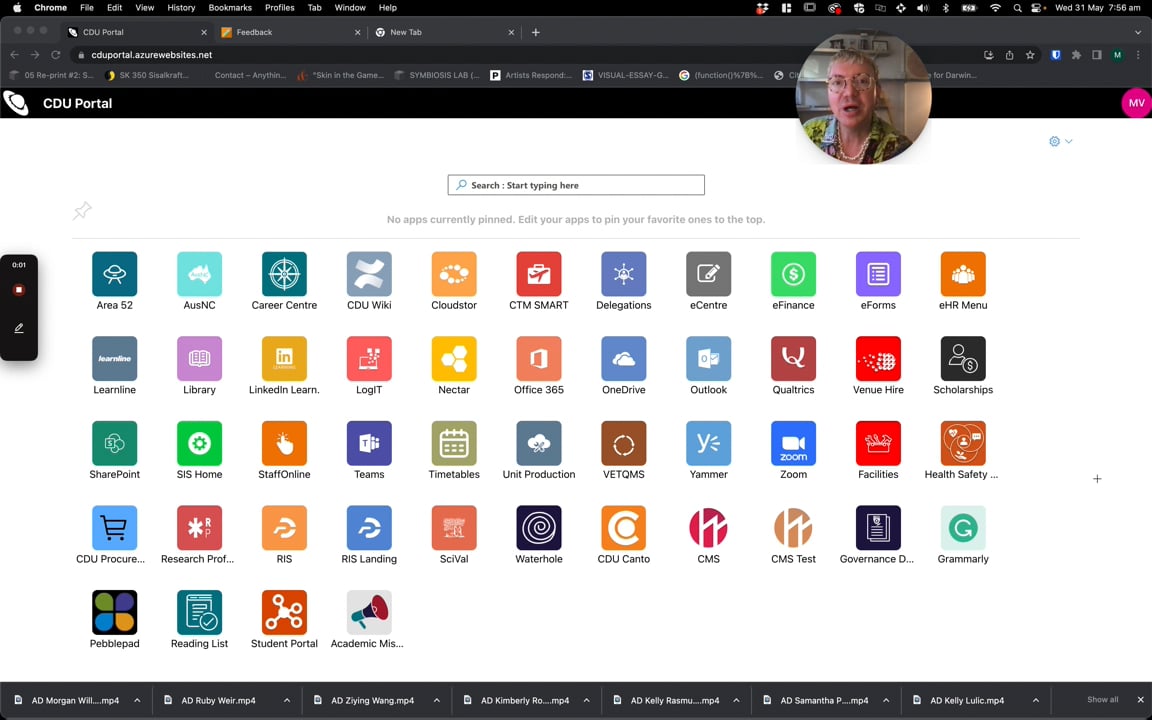This screenshot has width=1152, height=720.
Task: Open SIS Home gear app
Action: (199, 443)
